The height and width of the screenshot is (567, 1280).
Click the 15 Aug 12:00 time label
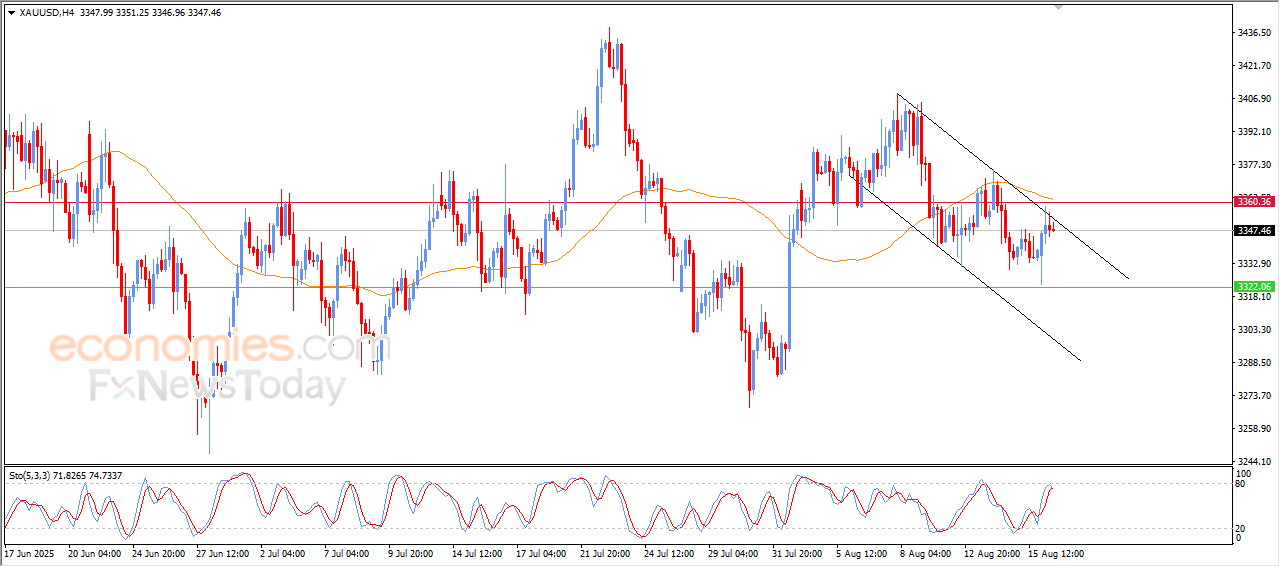1055,553
